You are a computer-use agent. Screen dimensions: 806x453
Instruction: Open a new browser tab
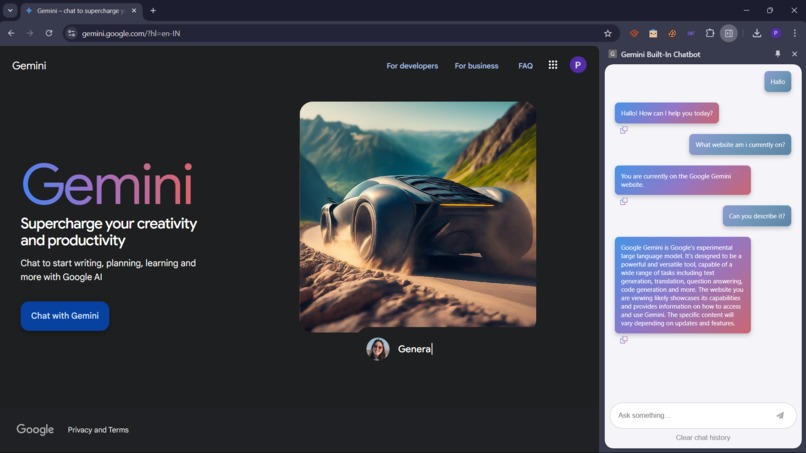pyautogui.click(x=153, y=10)
